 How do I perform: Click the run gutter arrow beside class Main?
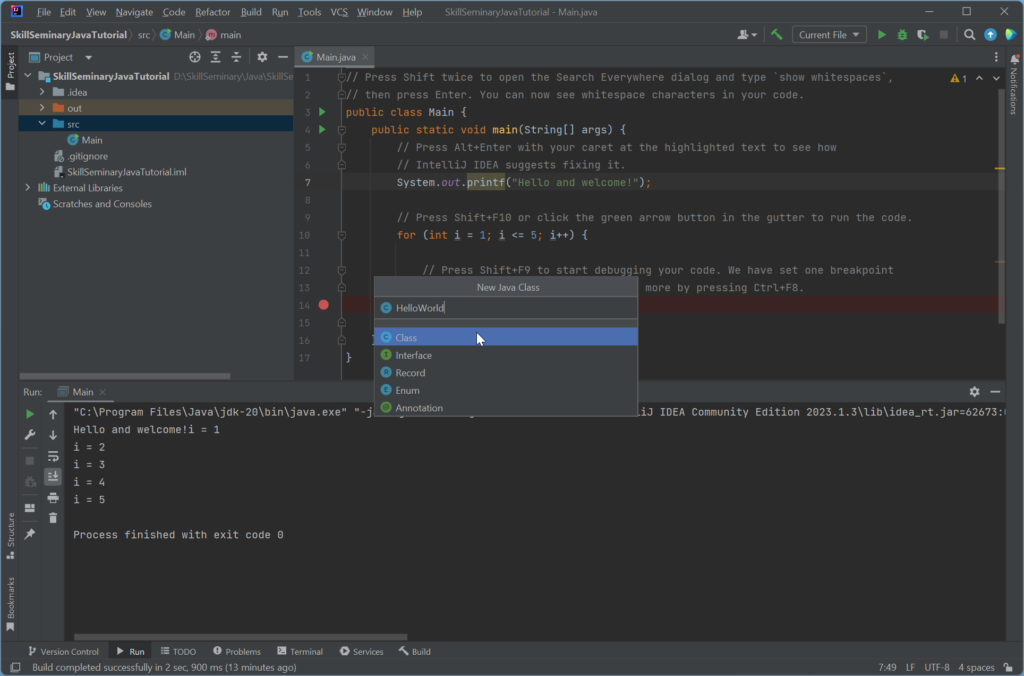(x=322, y=112)
